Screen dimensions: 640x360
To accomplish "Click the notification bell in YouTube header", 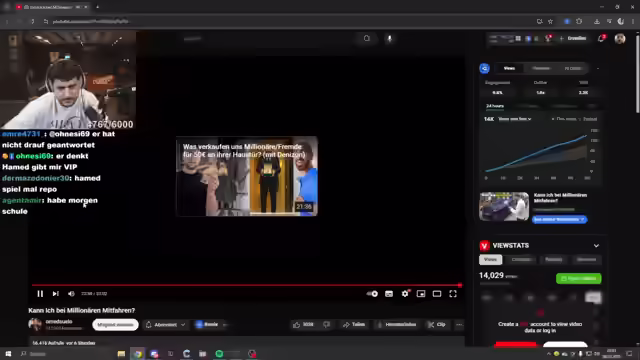I will [601, 38].
